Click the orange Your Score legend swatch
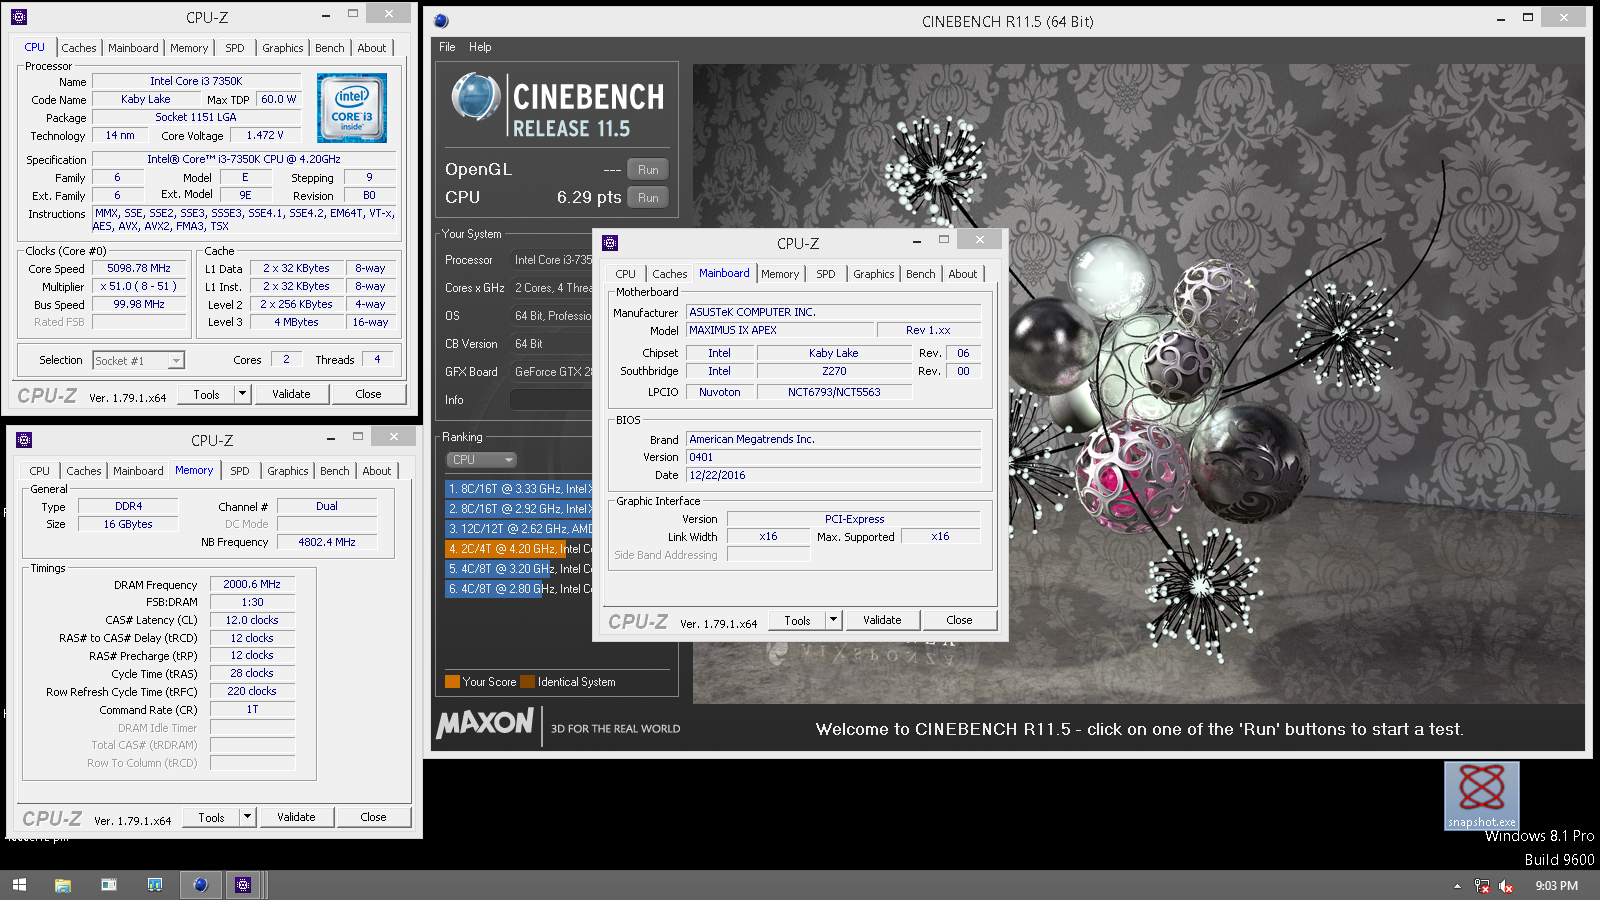 pos(452,682)
